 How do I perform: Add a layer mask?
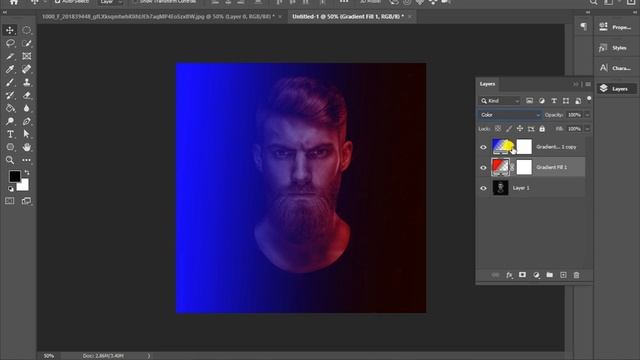[522, 275]
